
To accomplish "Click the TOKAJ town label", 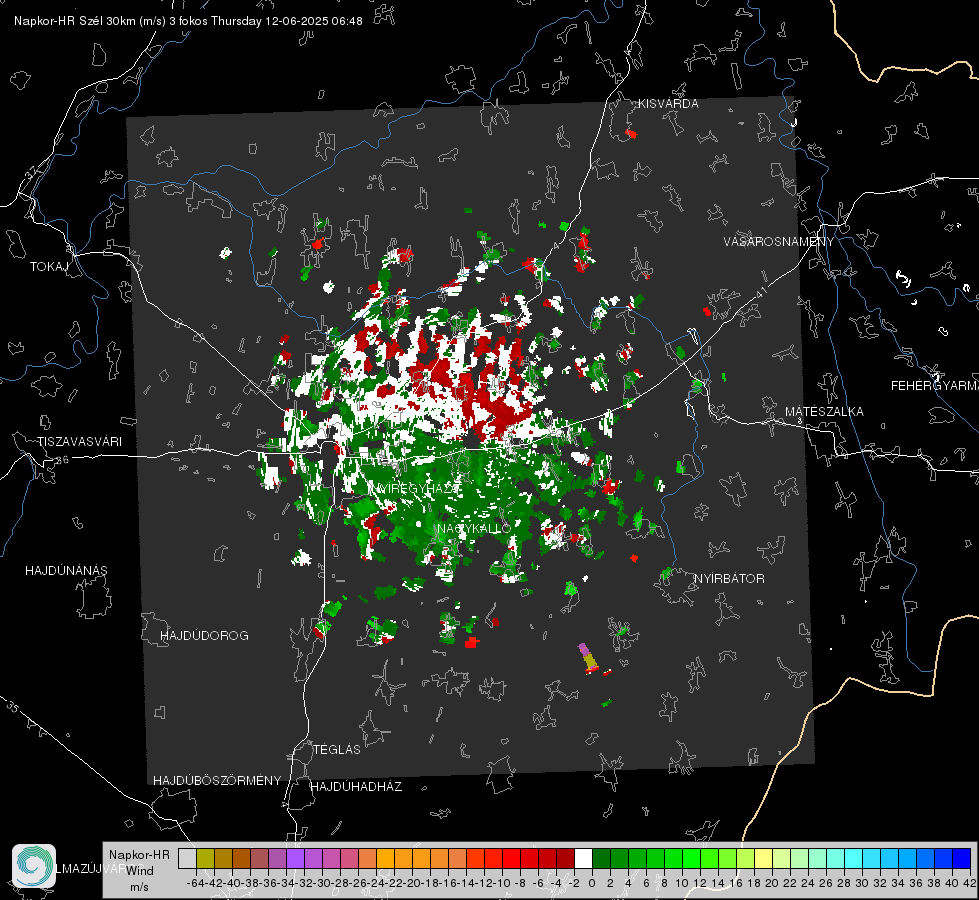I will click(49, 267).
